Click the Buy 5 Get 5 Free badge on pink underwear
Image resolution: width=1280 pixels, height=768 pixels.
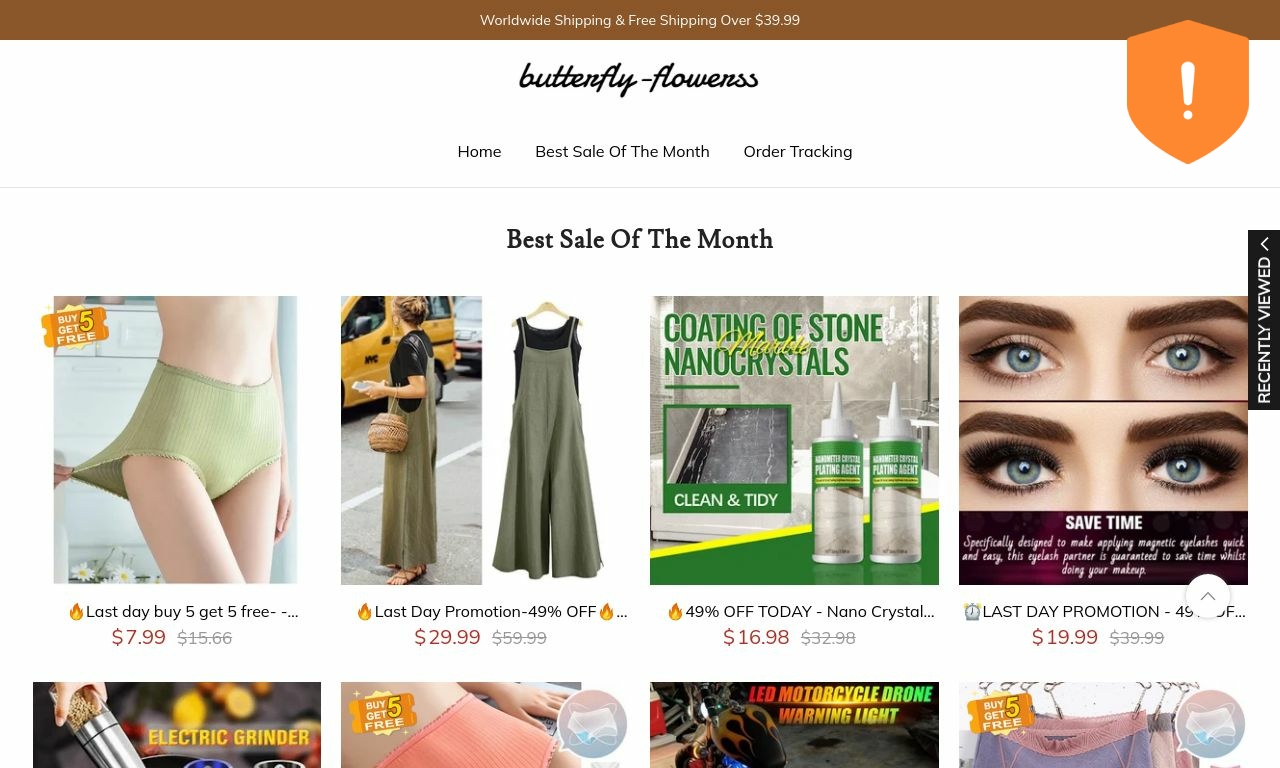(x=383, y=713)
